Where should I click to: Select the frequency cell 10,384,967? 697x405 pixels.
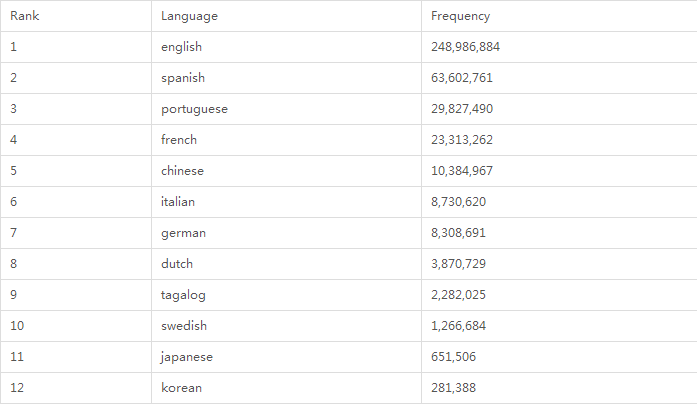[462, 171]
